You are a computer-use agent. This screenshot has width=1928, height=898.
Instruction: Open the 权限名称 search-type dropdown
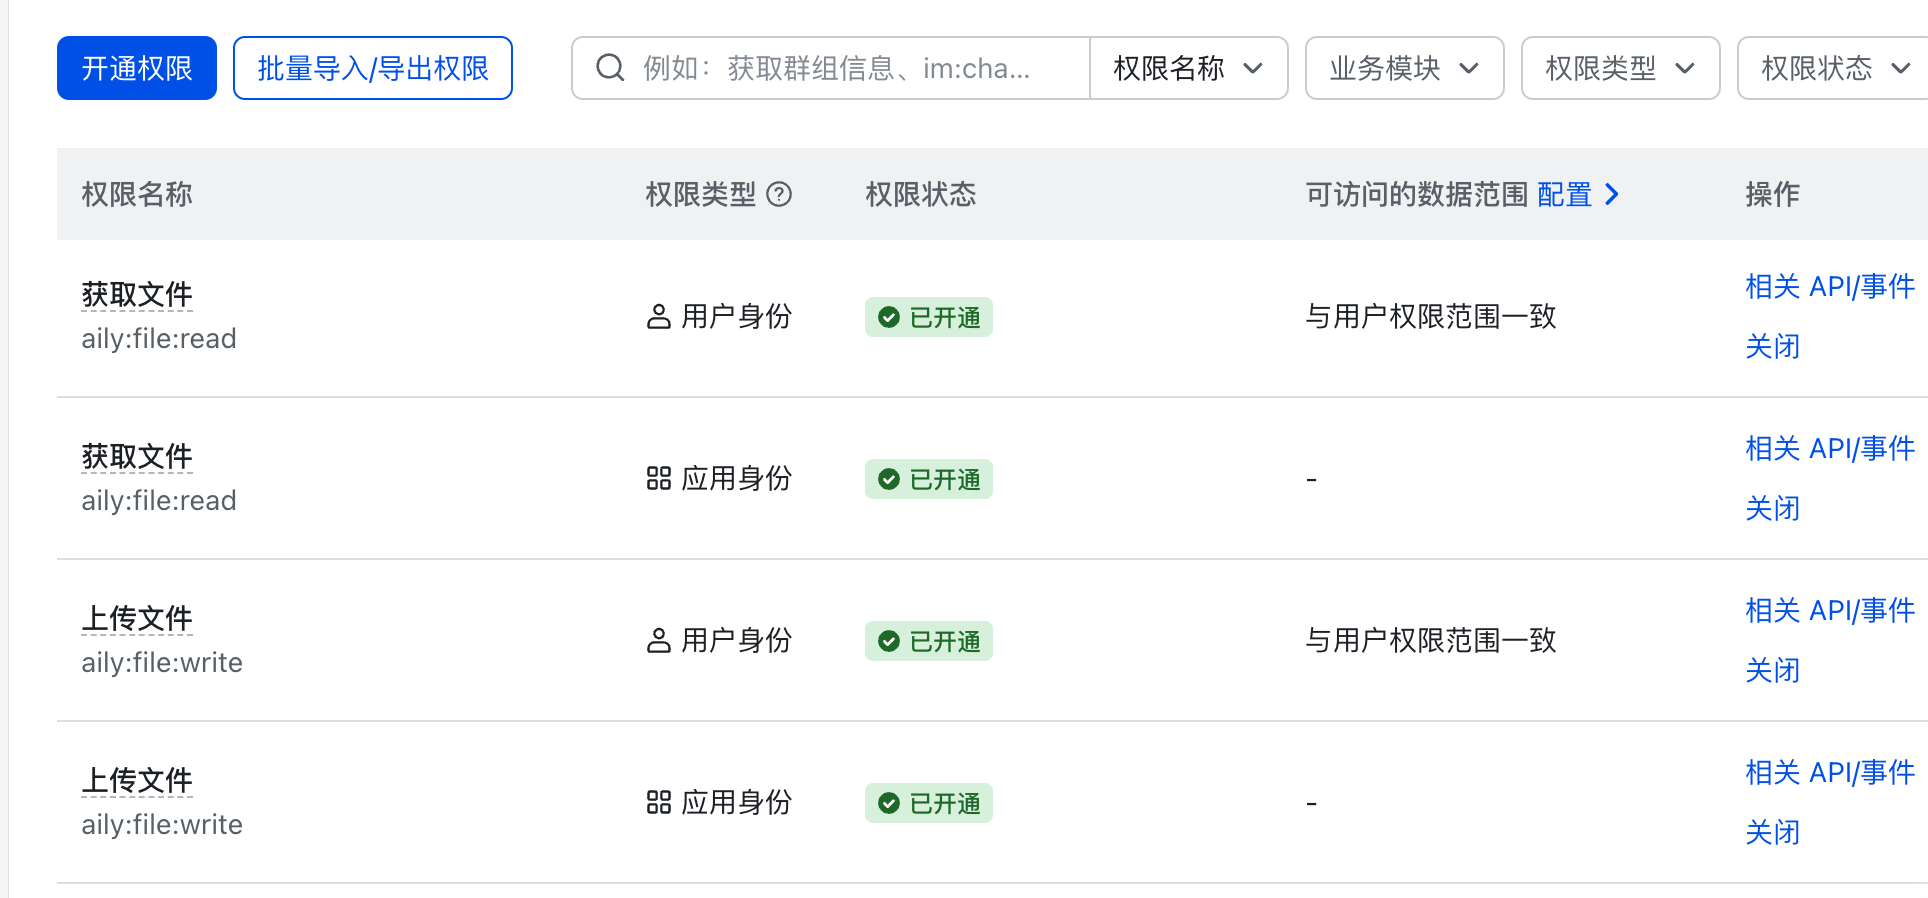click(x=1189, y=68)
